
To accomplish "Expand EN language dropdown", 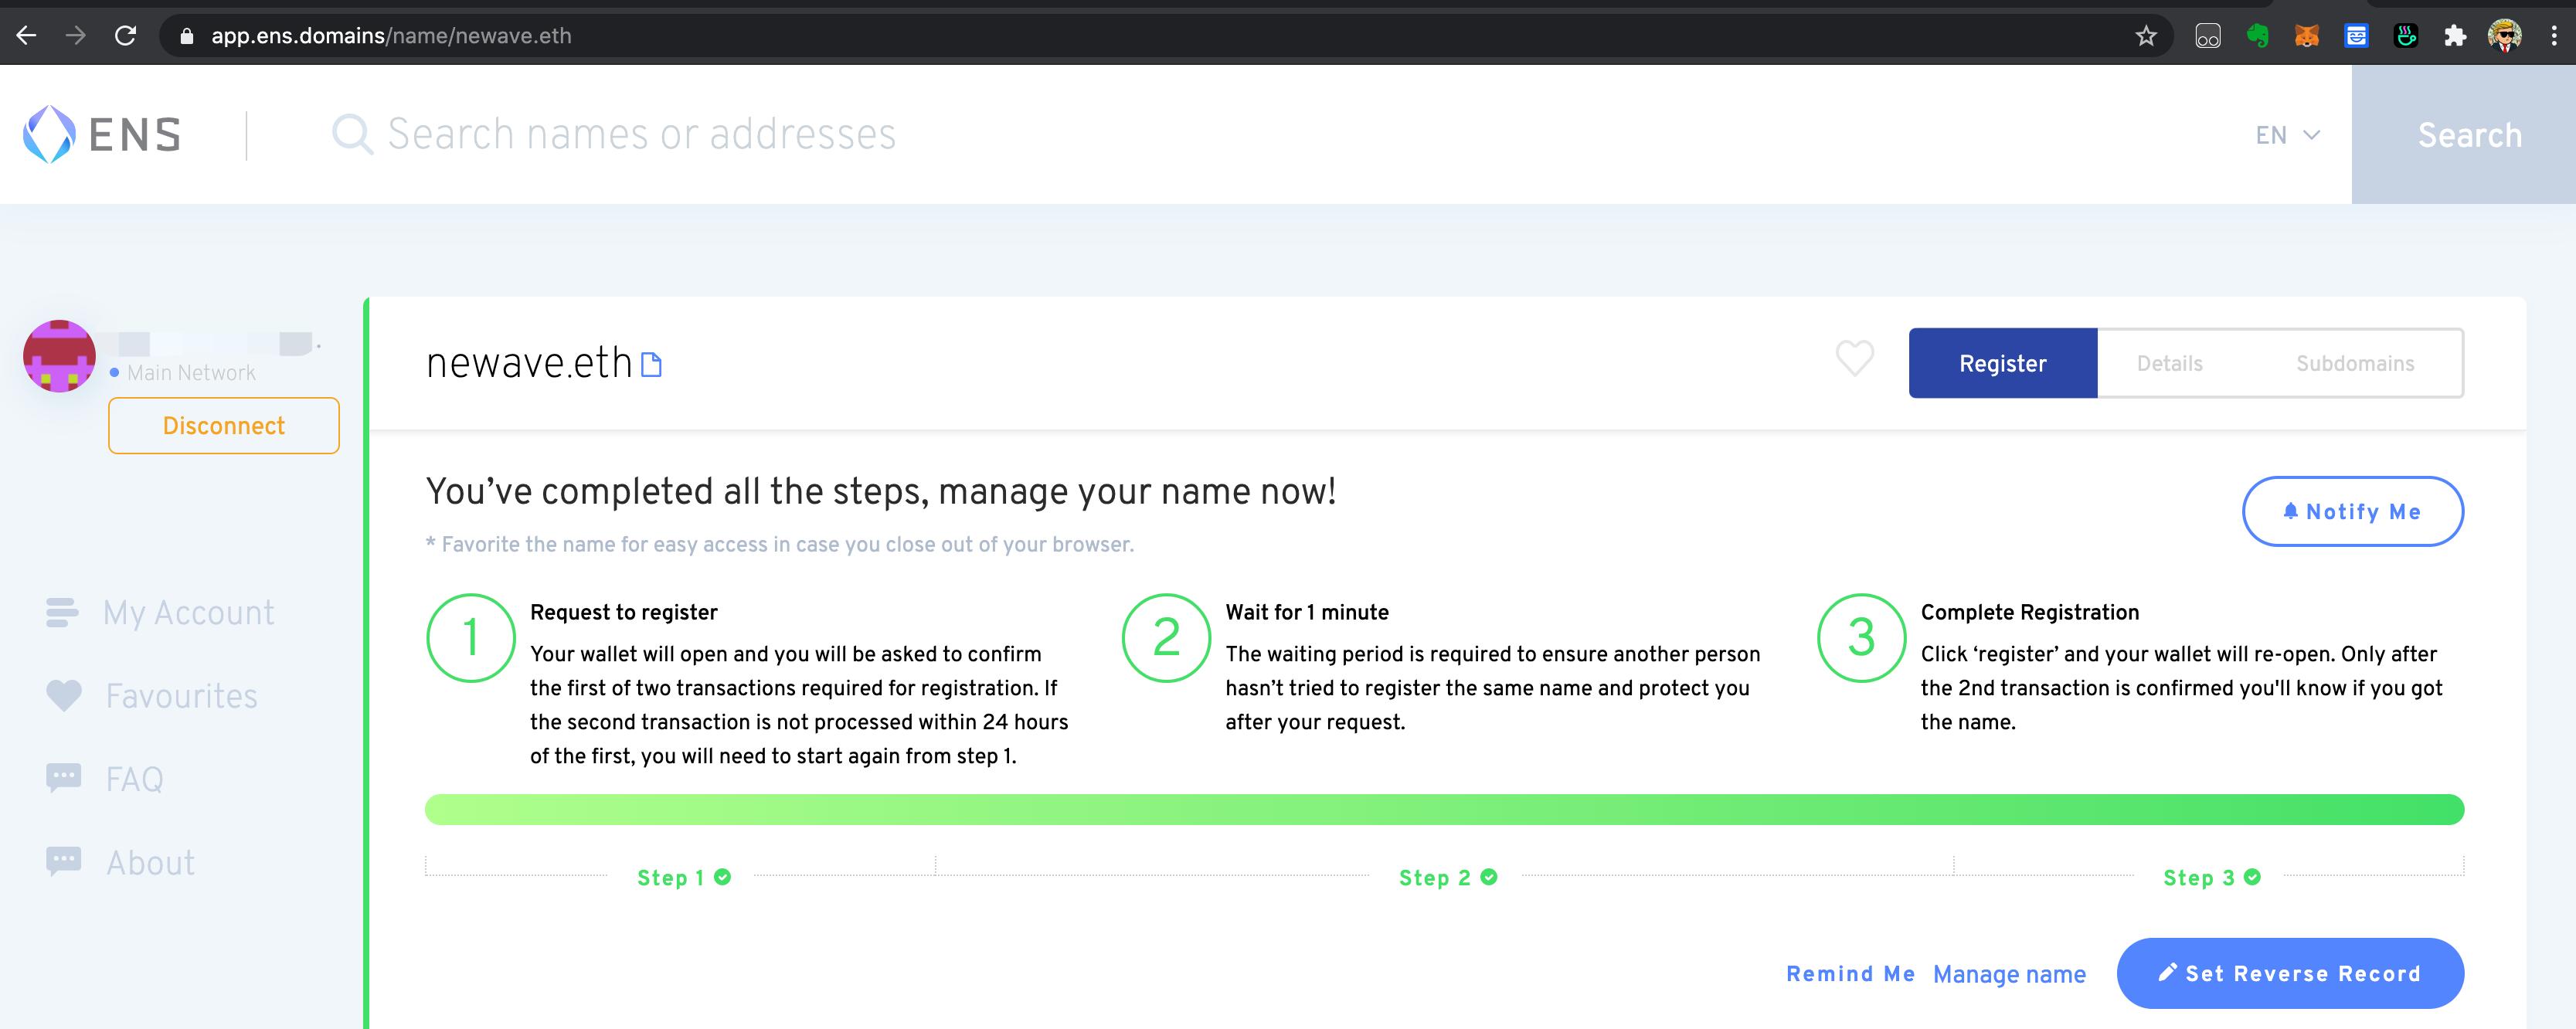I will pyautogui.click(x=2287, y=135).
